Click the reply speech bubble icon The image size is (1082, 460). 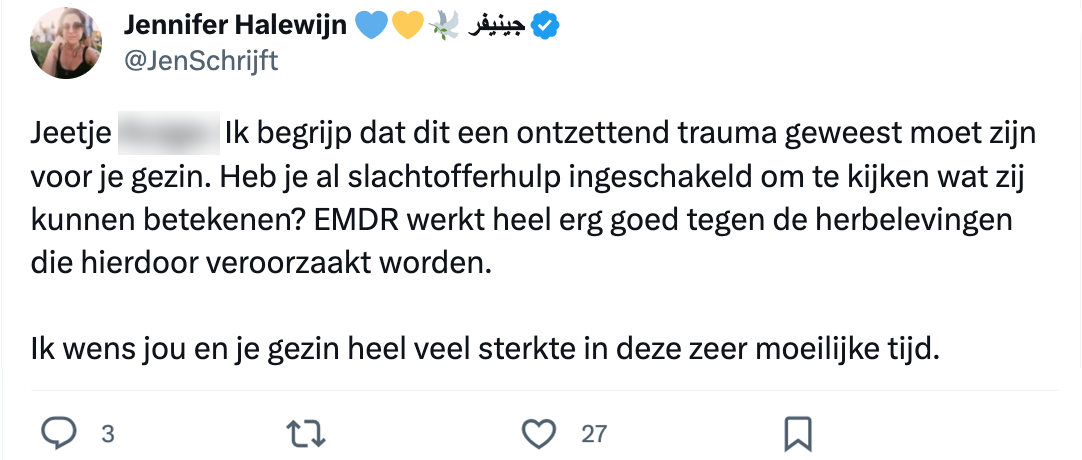60,433
